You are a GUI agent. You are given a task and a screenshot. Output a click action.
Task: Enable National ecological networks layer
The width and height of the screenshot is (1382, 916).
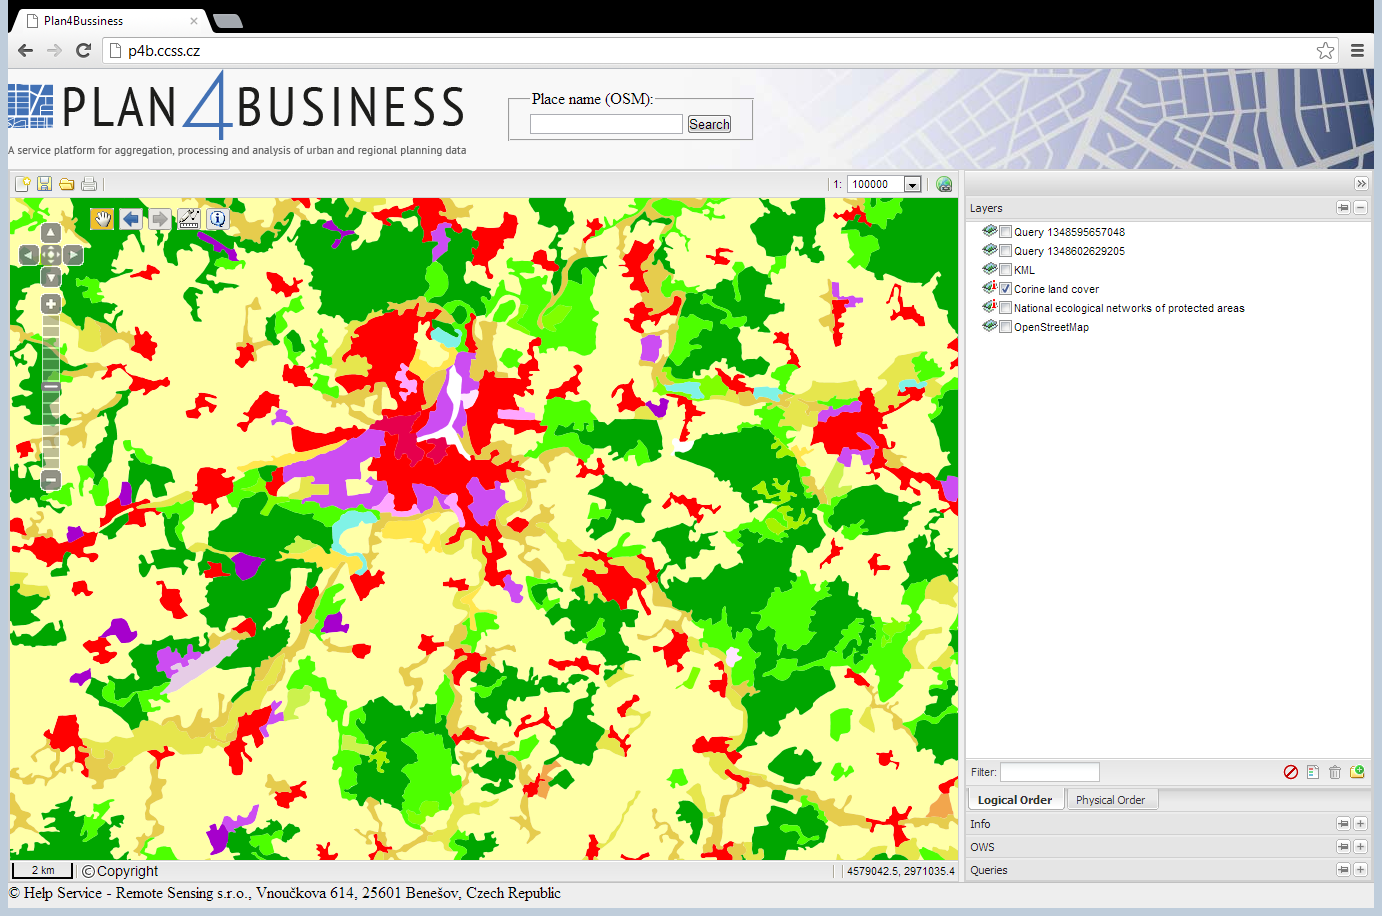(x=1006, y=308)
